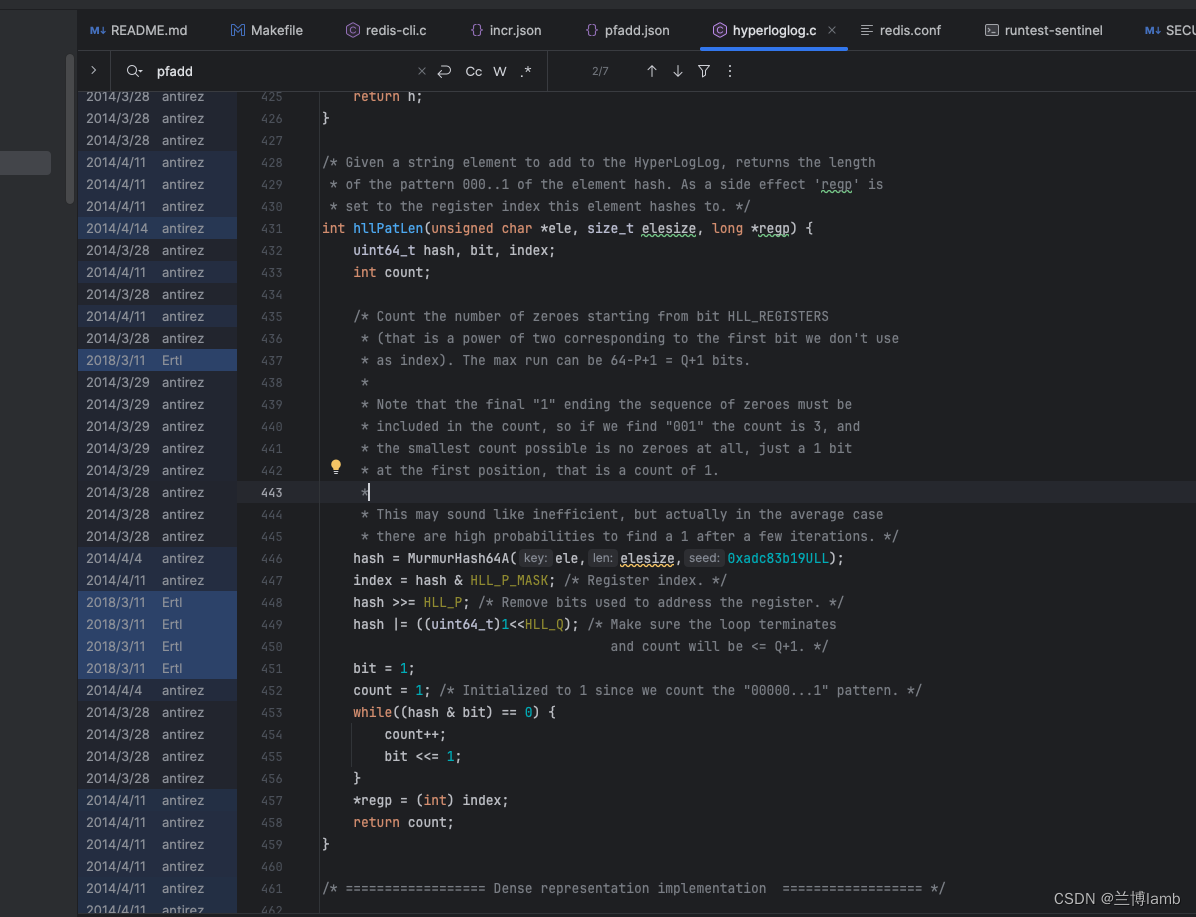
Task: Expand the replace field chevron
Action: [94, 71]
